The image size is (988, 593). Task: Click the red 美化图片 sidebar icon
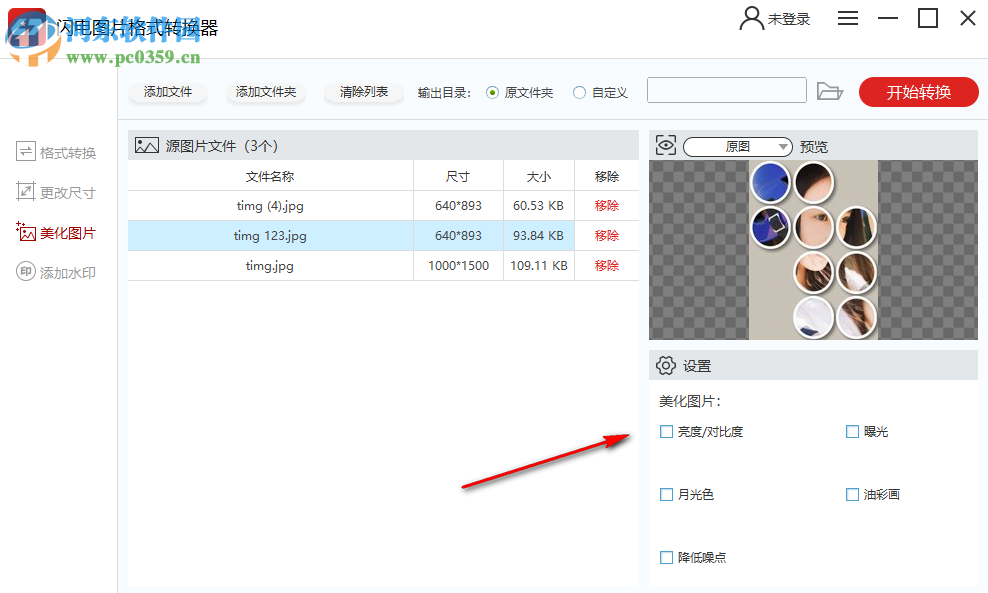click(x=26, y=232)
